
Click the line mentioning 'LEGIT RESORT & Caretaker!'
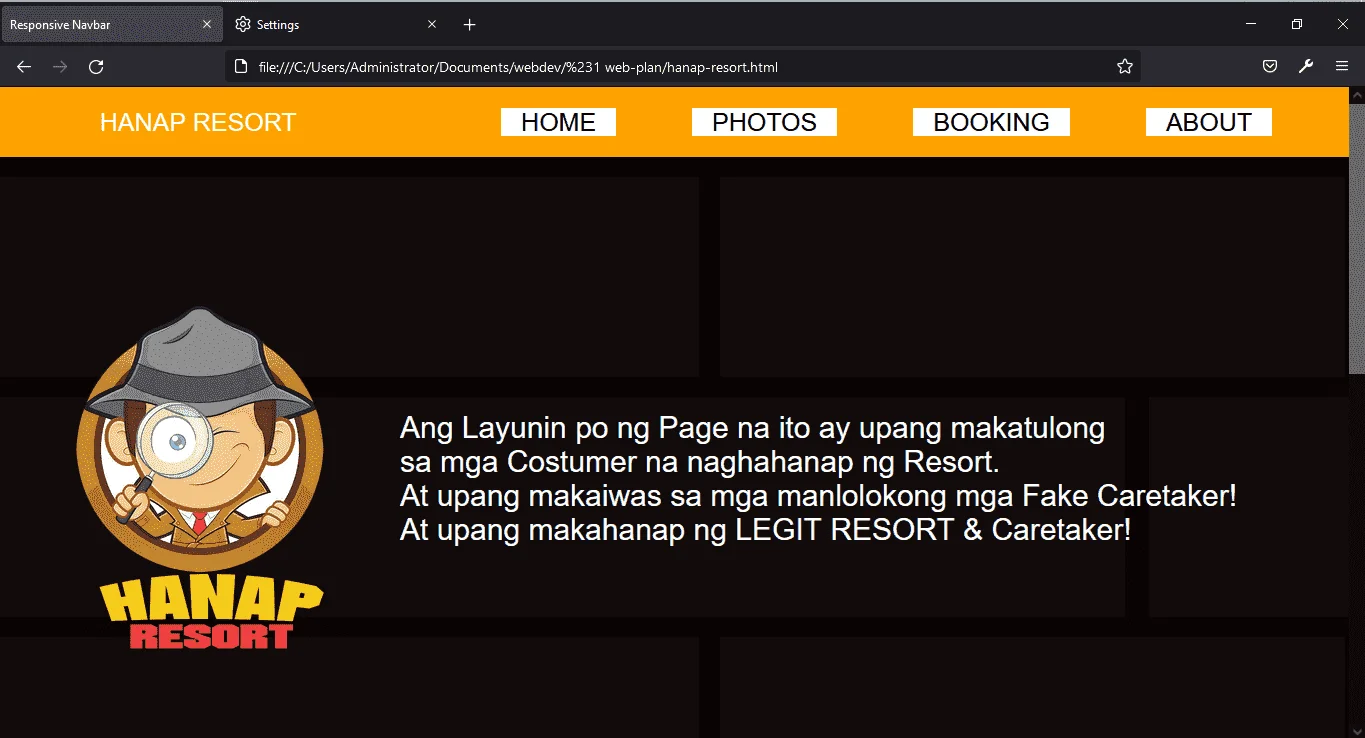[765, 529]
